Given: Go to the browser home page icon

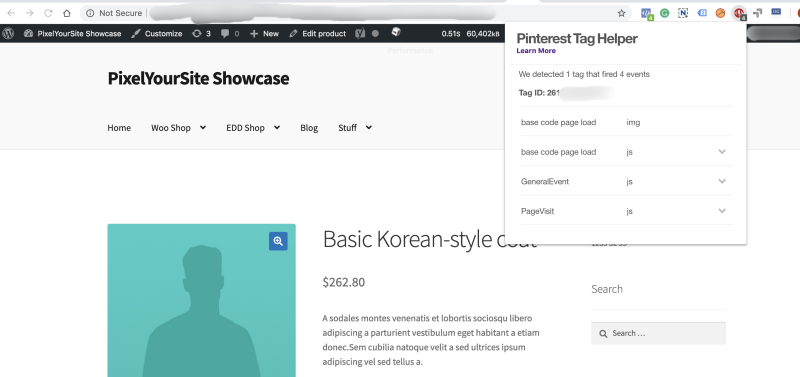Looking at the screenshot, I should pyautogui.click(x=67, y=13).
